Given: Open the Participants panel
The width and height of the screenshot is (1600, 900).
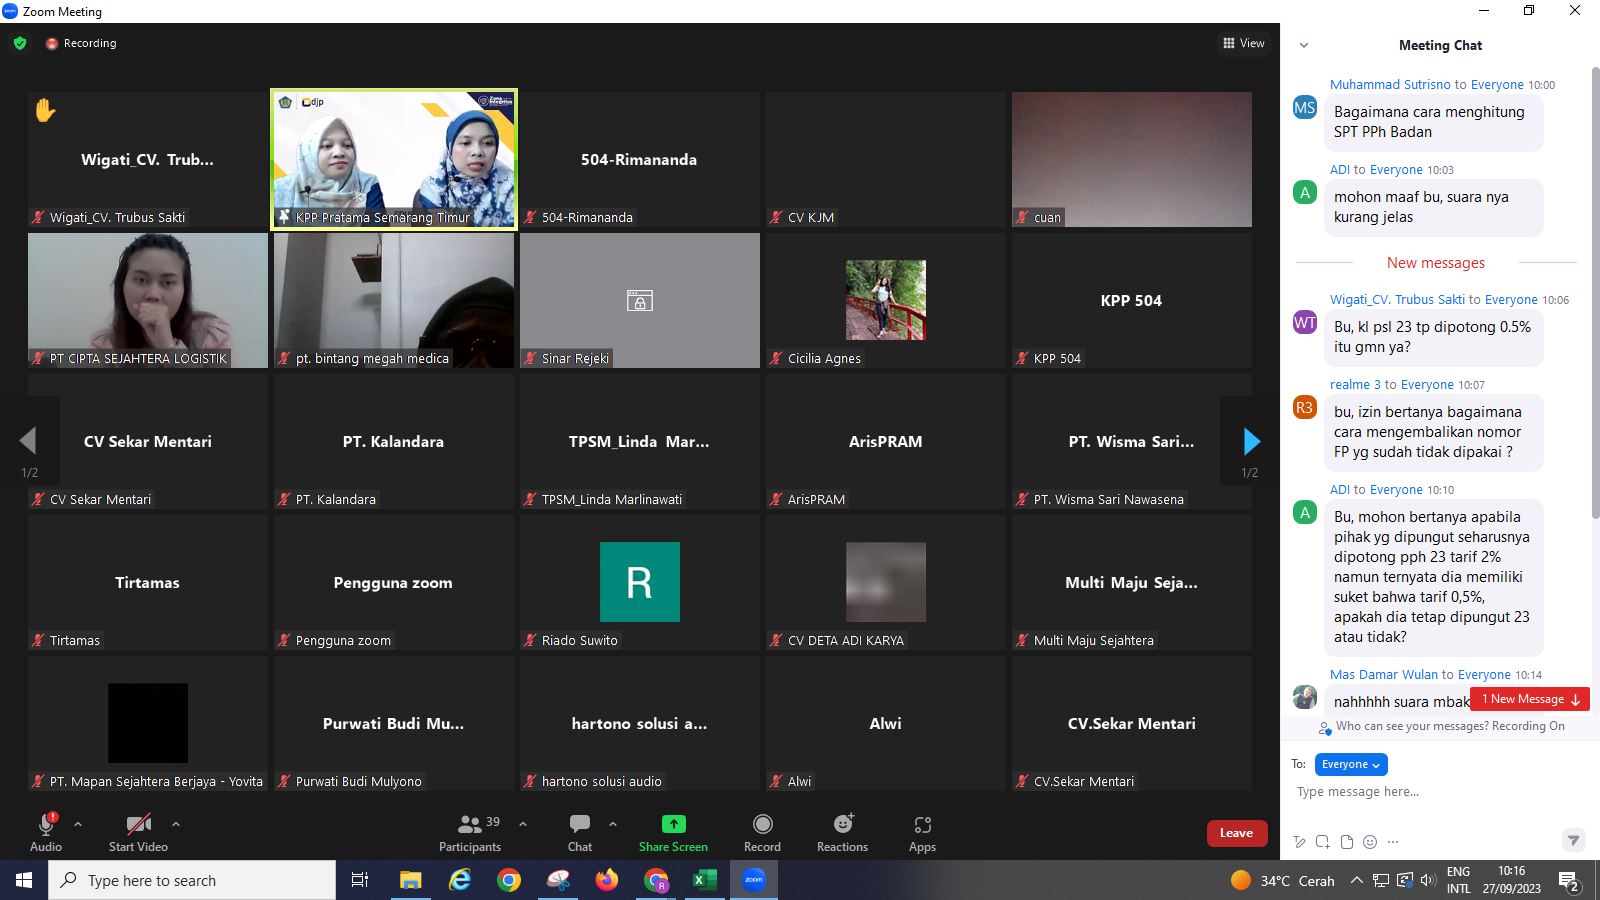Looking at the screenshot, I should 470,832.
